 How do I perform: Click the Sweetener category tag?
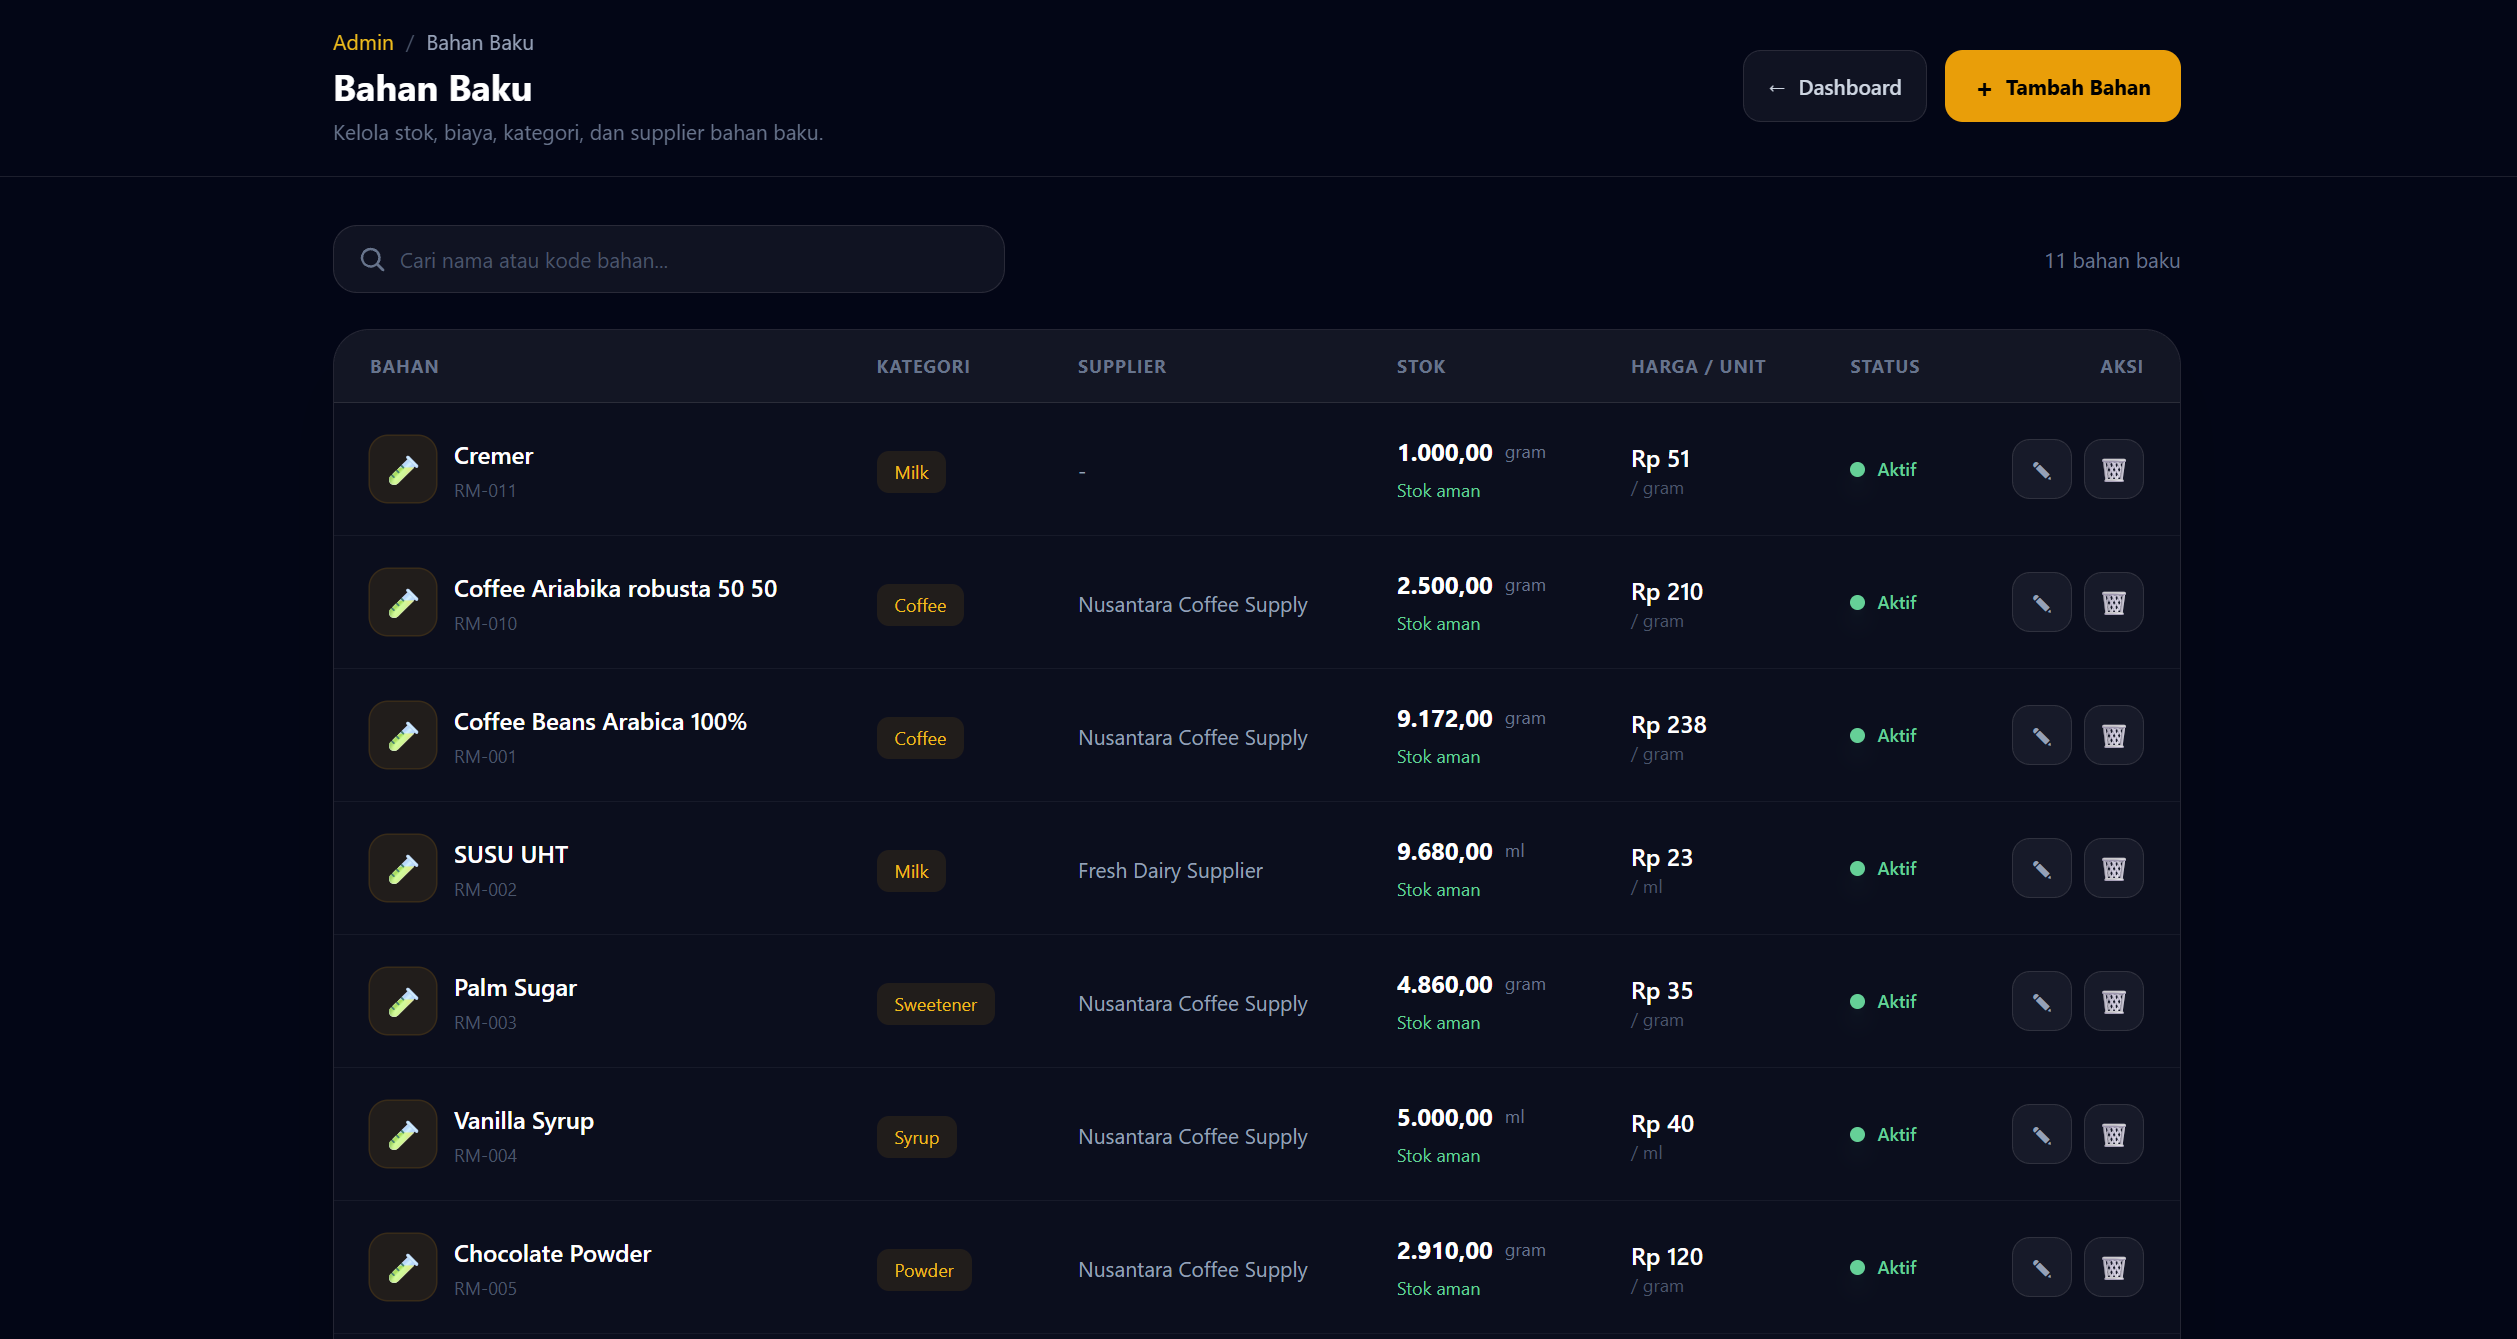pos(935,1004)
